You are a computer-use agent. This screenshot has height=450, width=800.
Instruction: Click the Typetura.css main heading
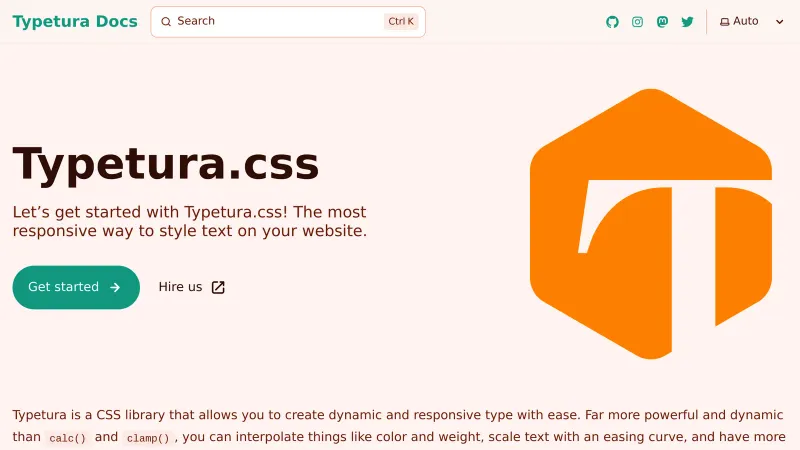pos(166,163)
